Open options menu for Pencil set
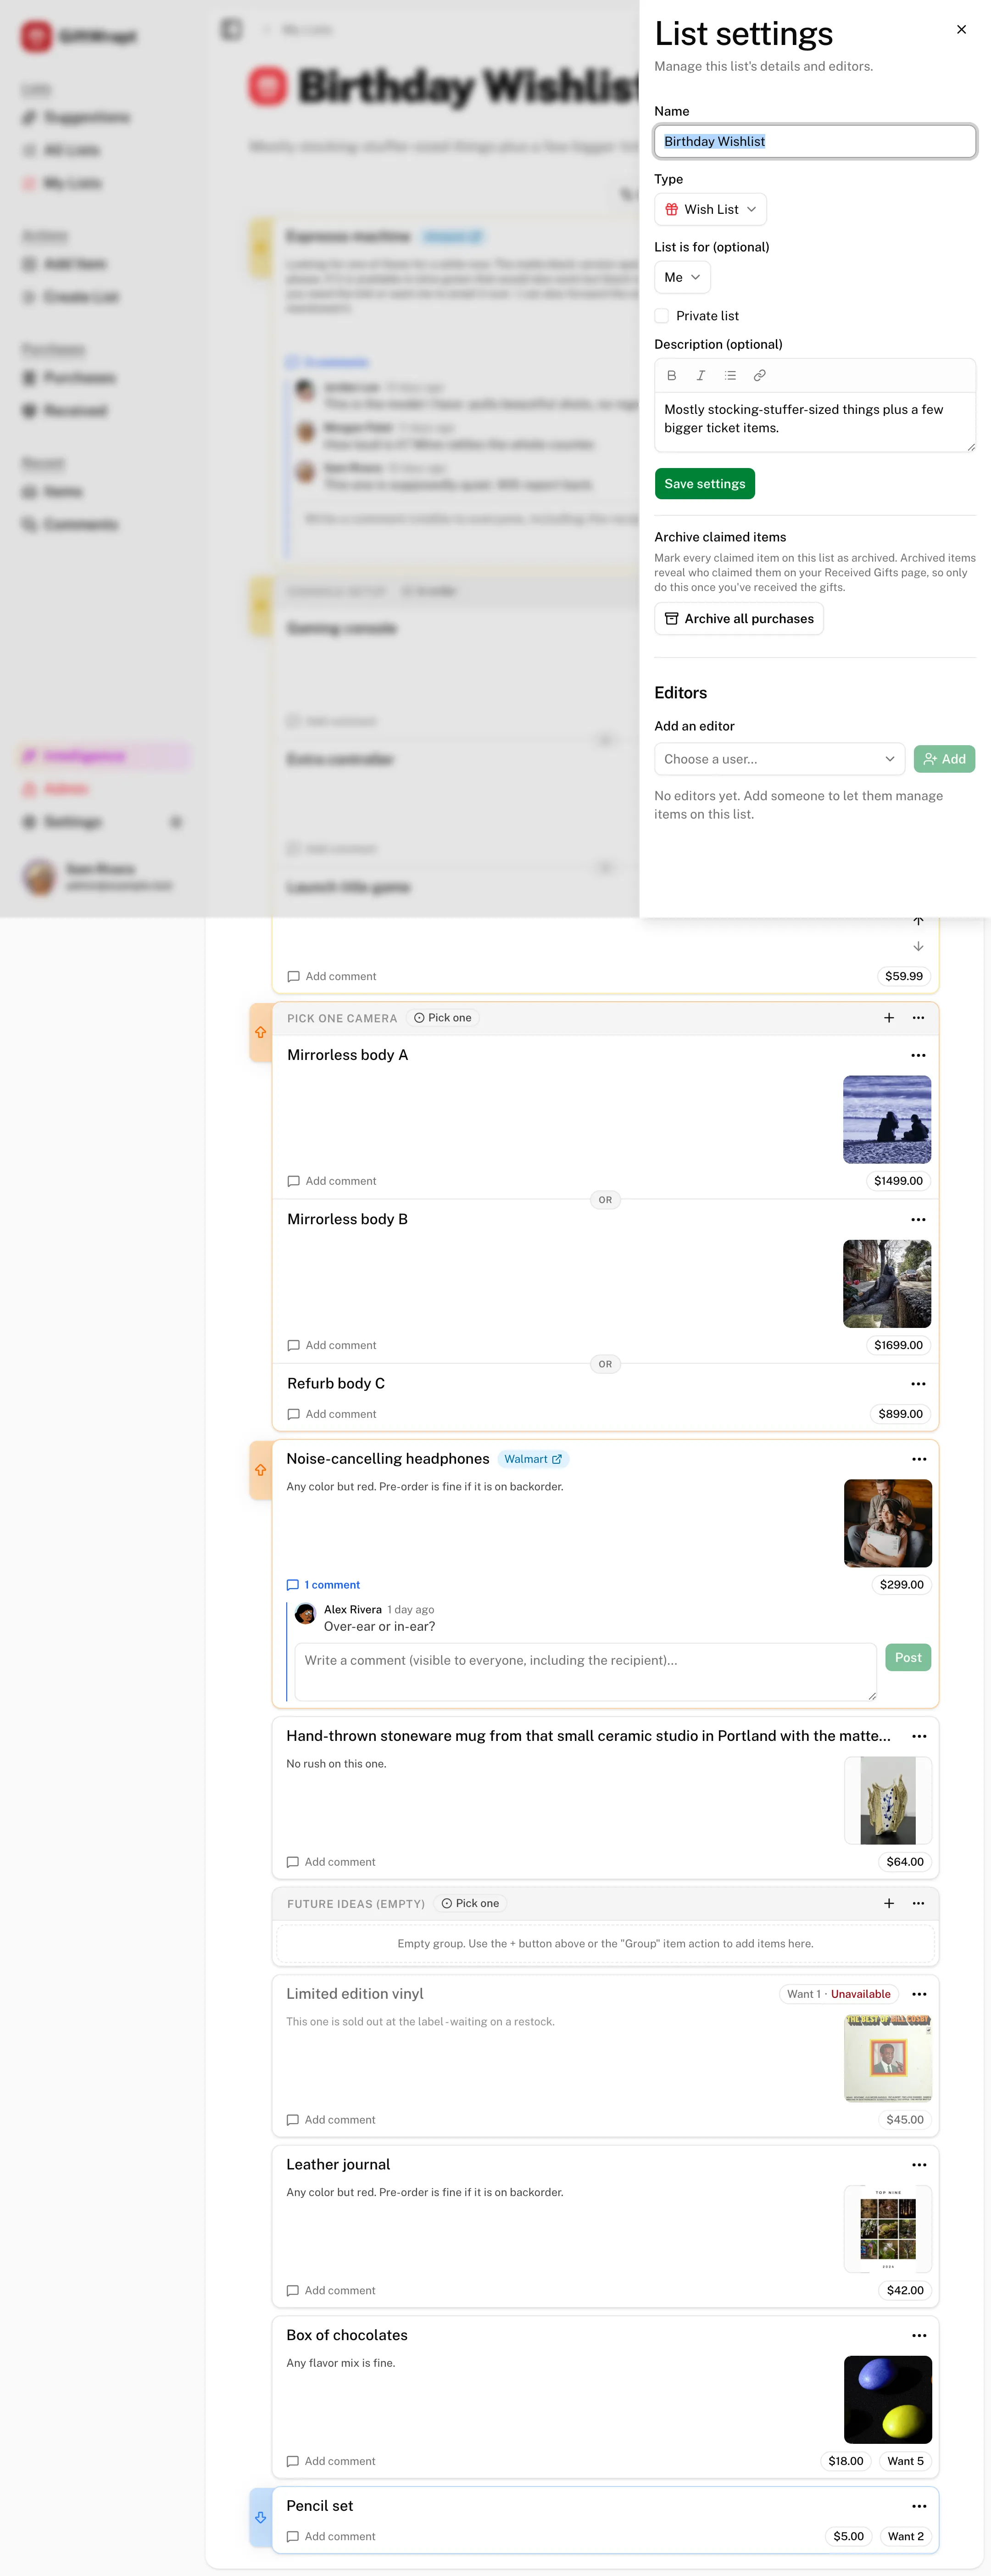 coord(919,2506)
